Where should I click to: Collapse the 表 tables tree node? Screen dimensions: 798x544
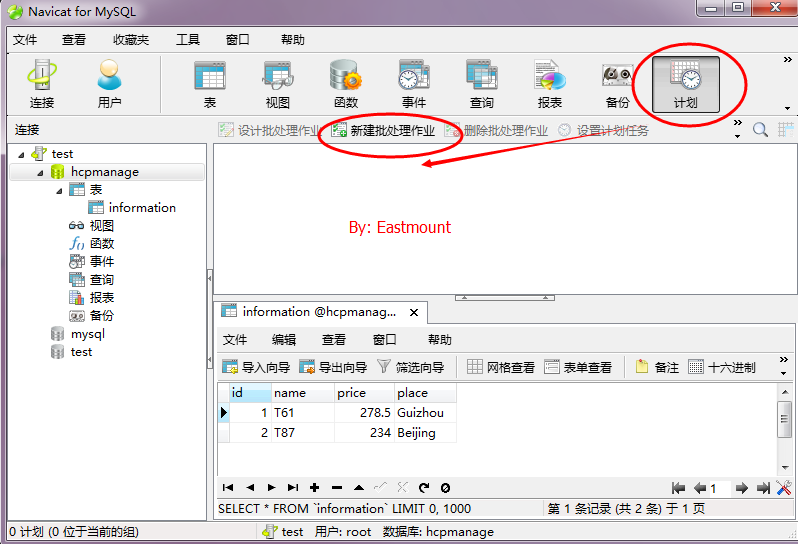coord(59,191)
